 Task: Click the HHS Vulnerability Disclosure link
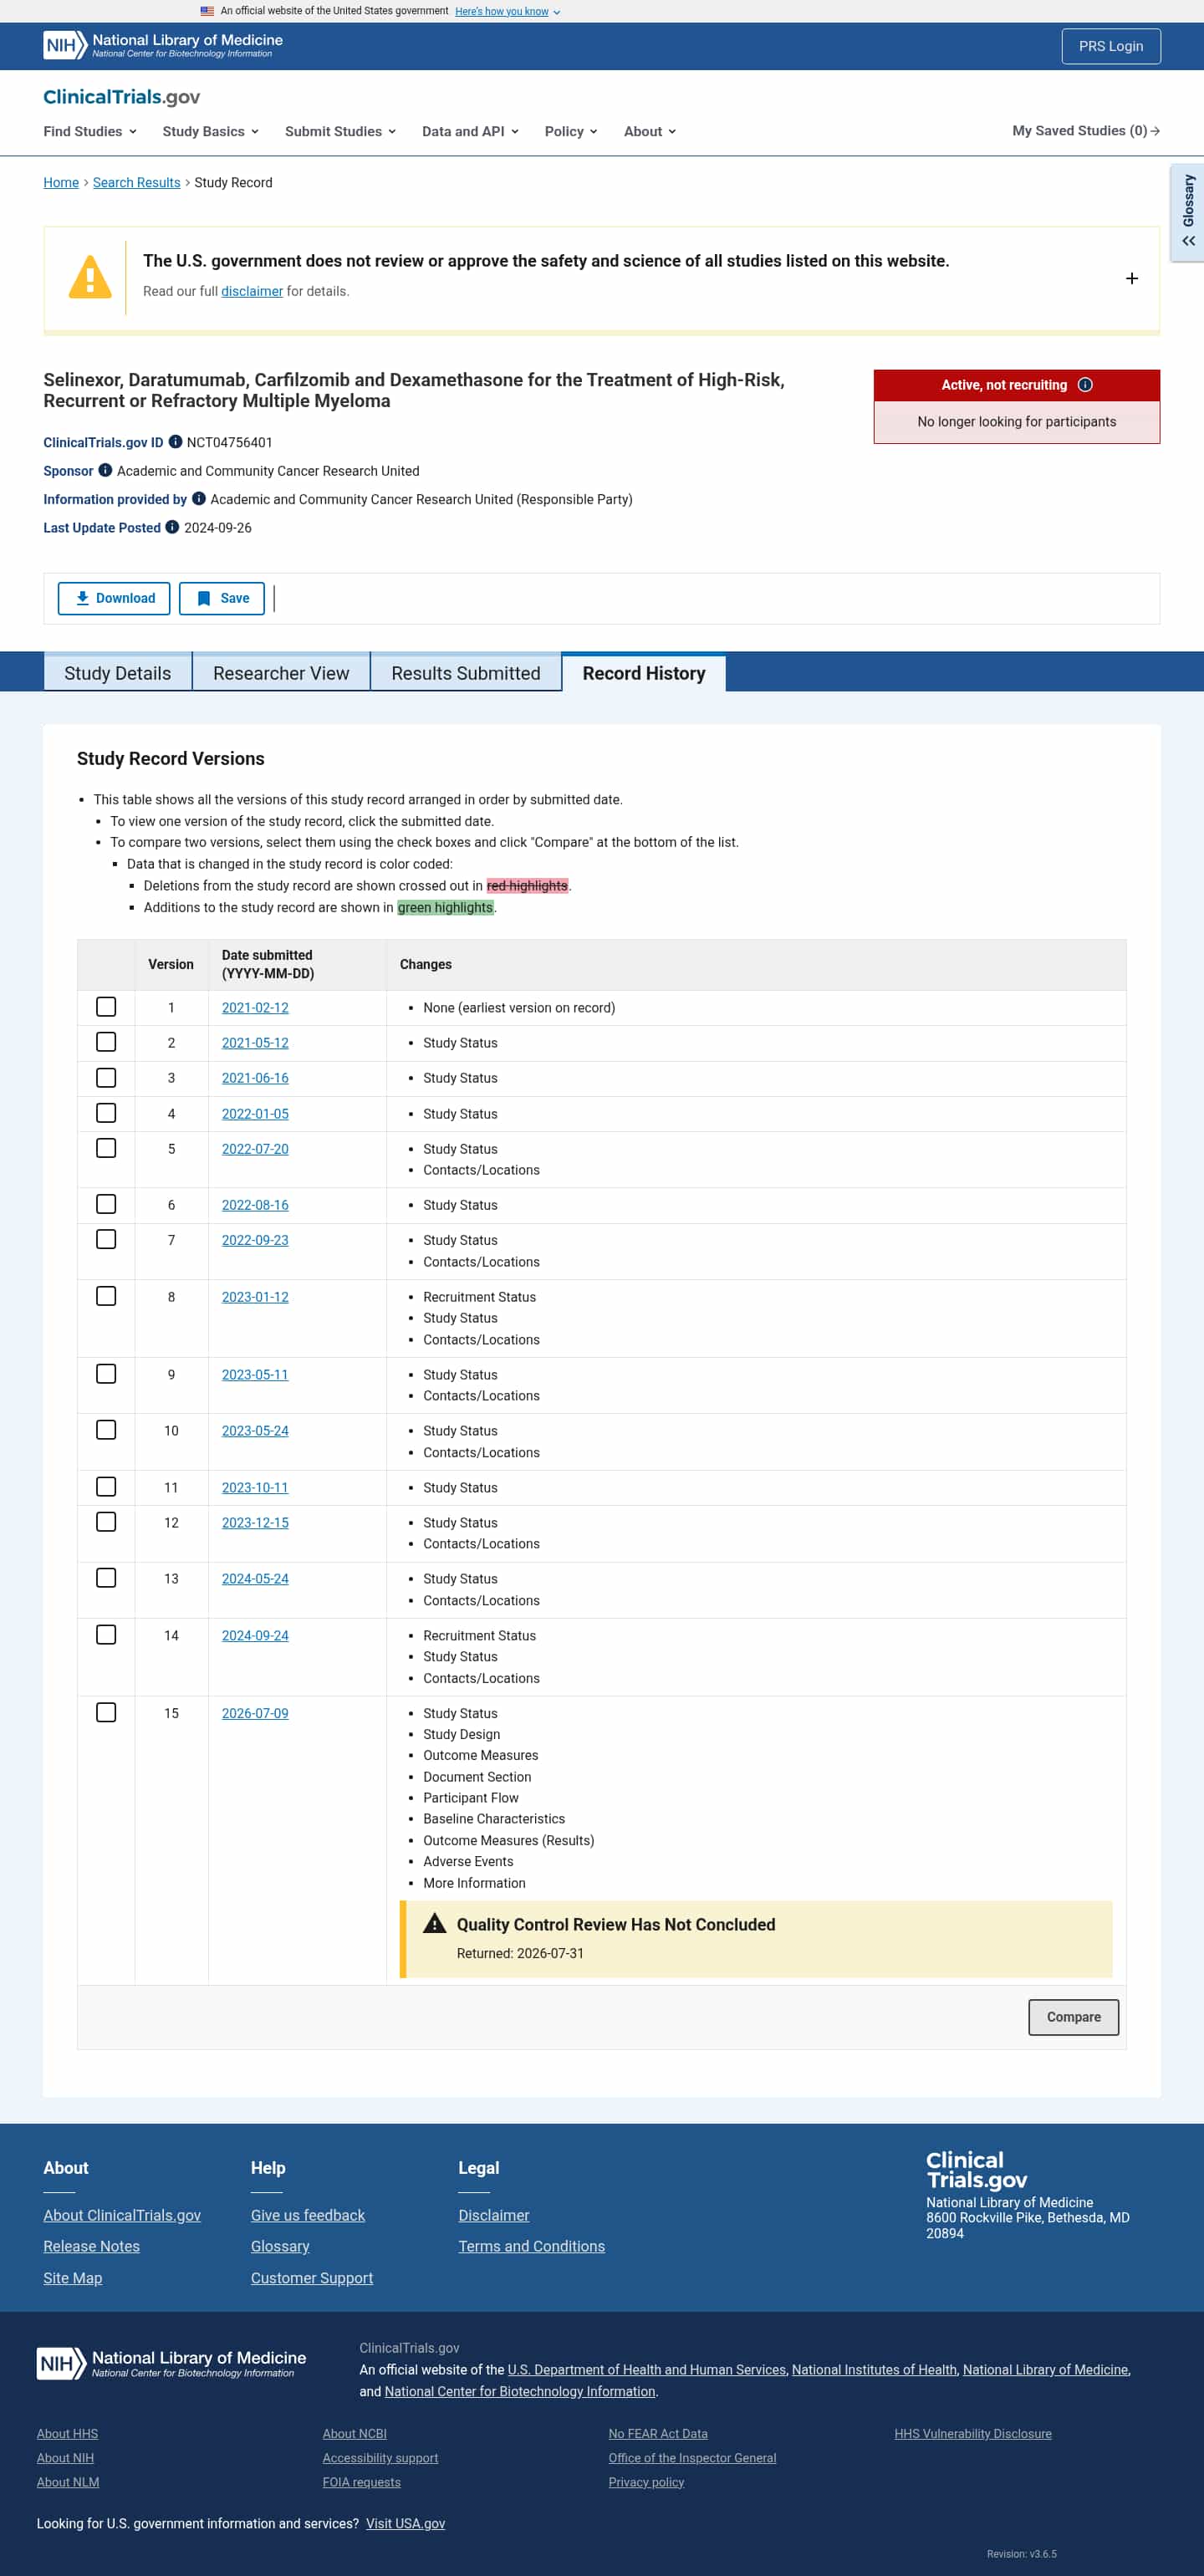pos(973,2433)
